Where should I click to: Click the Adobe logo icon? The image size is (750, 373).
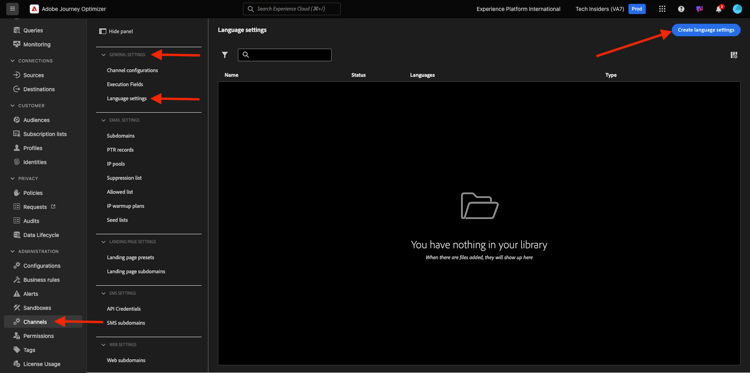[34, 9]
